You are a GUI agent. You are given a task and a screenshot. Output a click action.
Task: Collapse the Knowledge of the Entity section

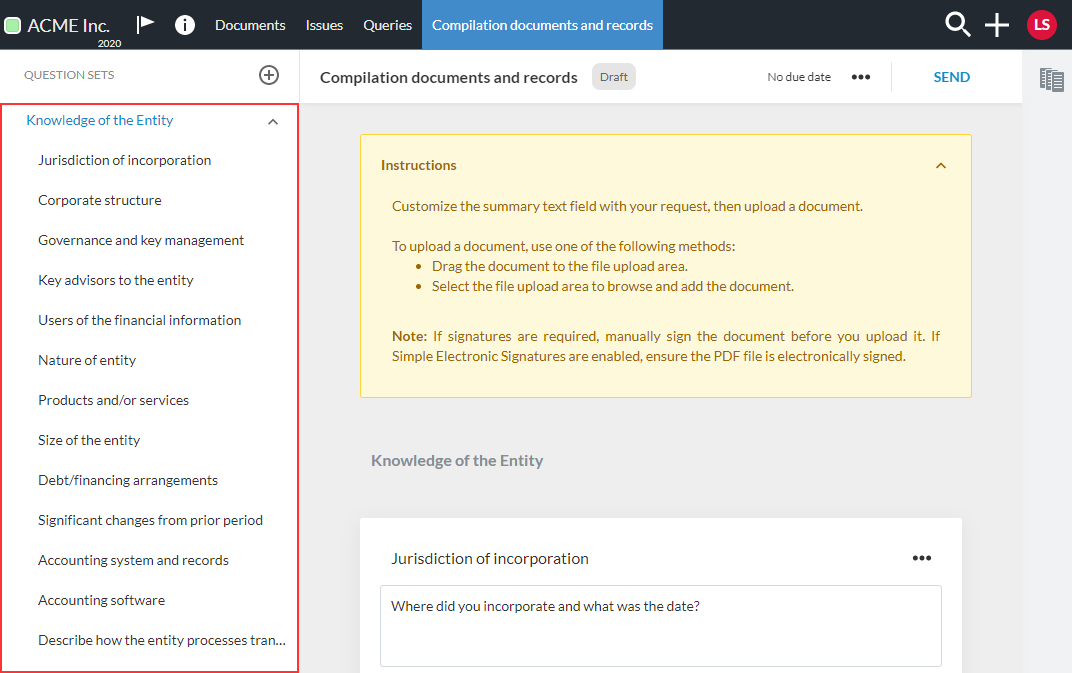coord(272,120)
